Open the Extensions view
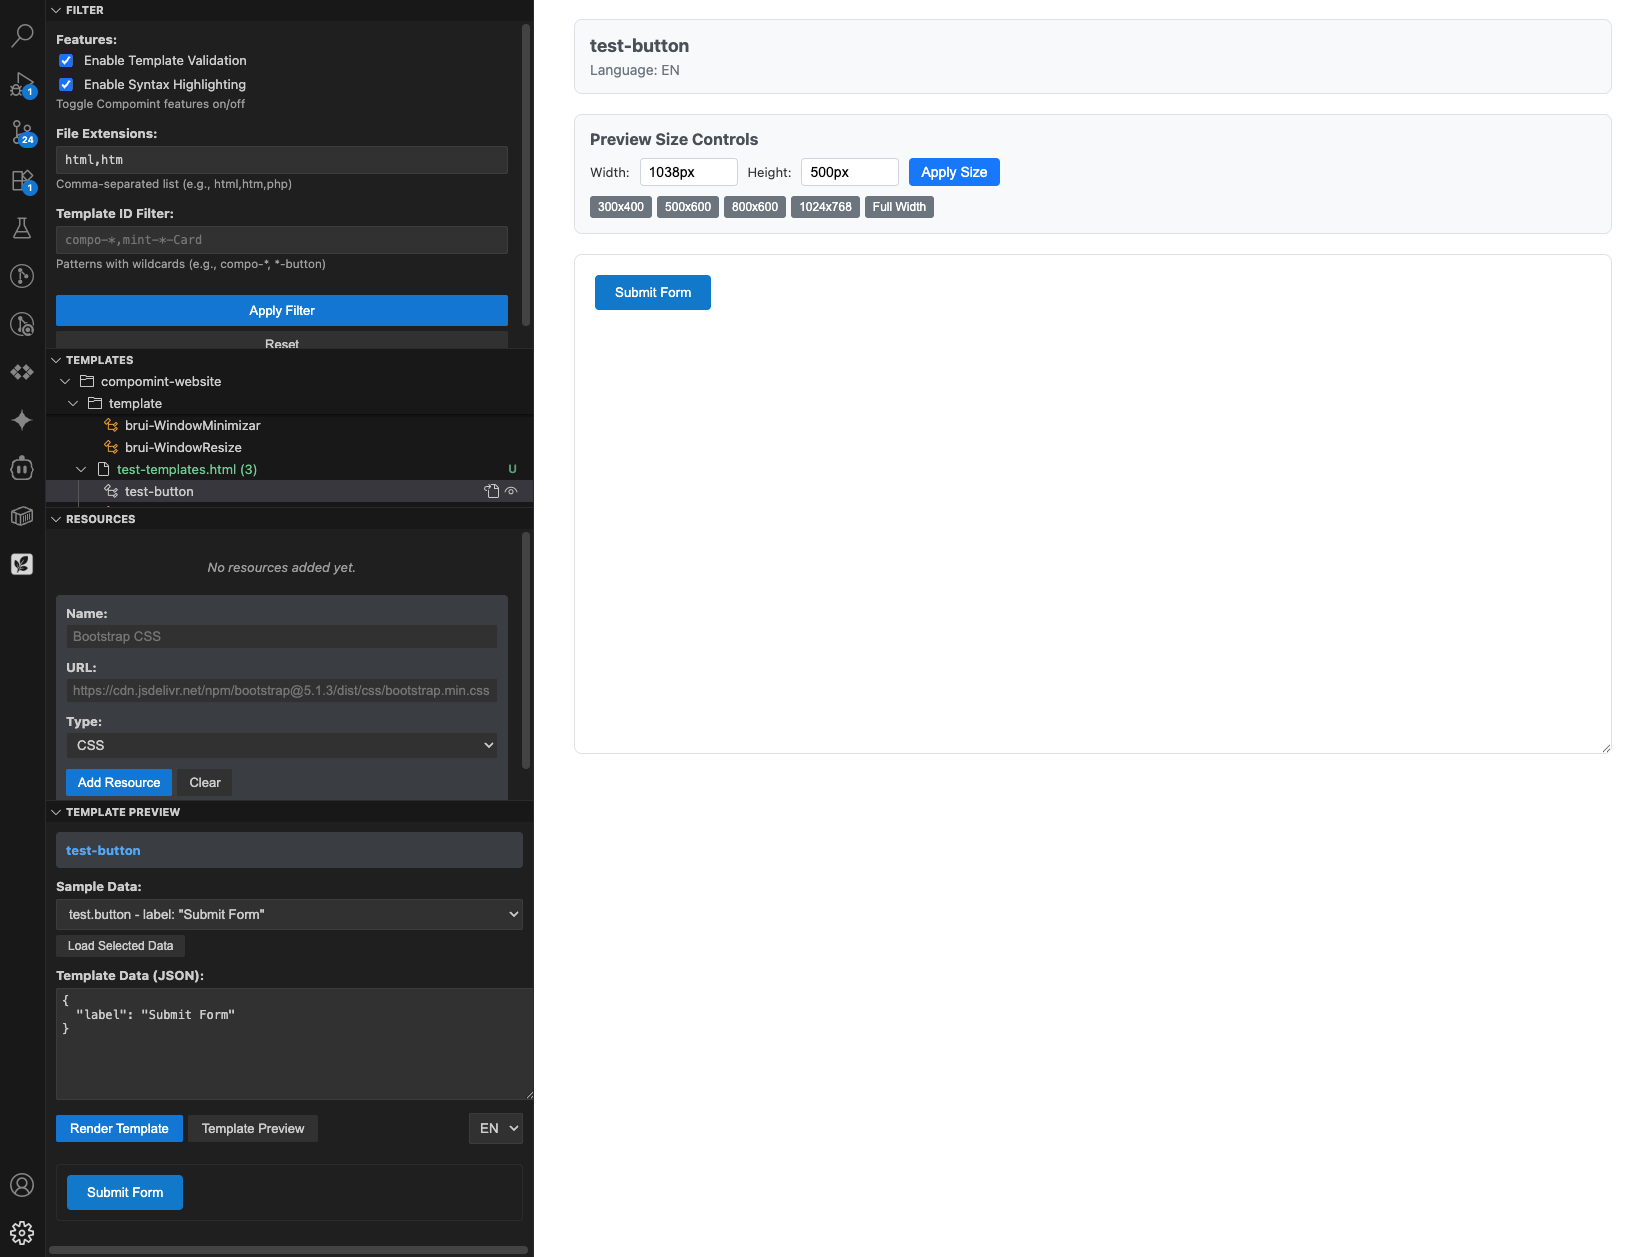1650x1257 pixels. 22,181
